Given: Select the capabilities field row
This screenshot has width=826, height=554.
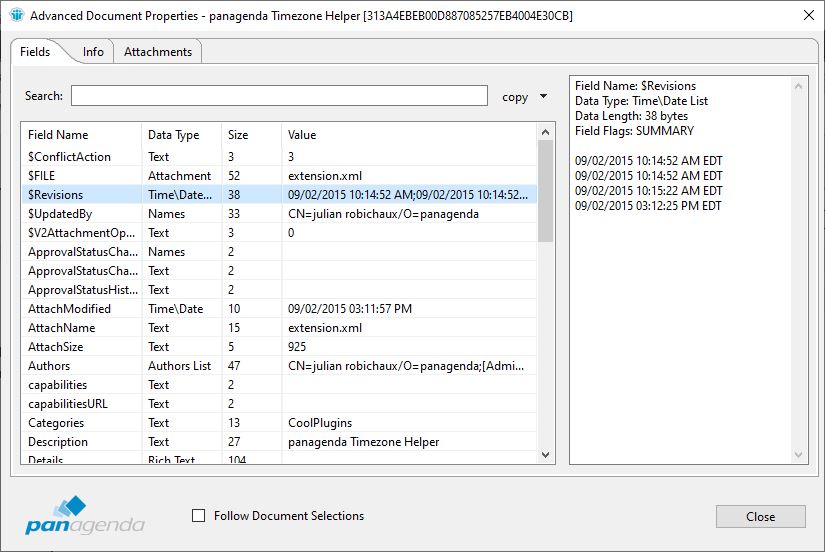Looking at the screenshot, I should pos(279,384).
